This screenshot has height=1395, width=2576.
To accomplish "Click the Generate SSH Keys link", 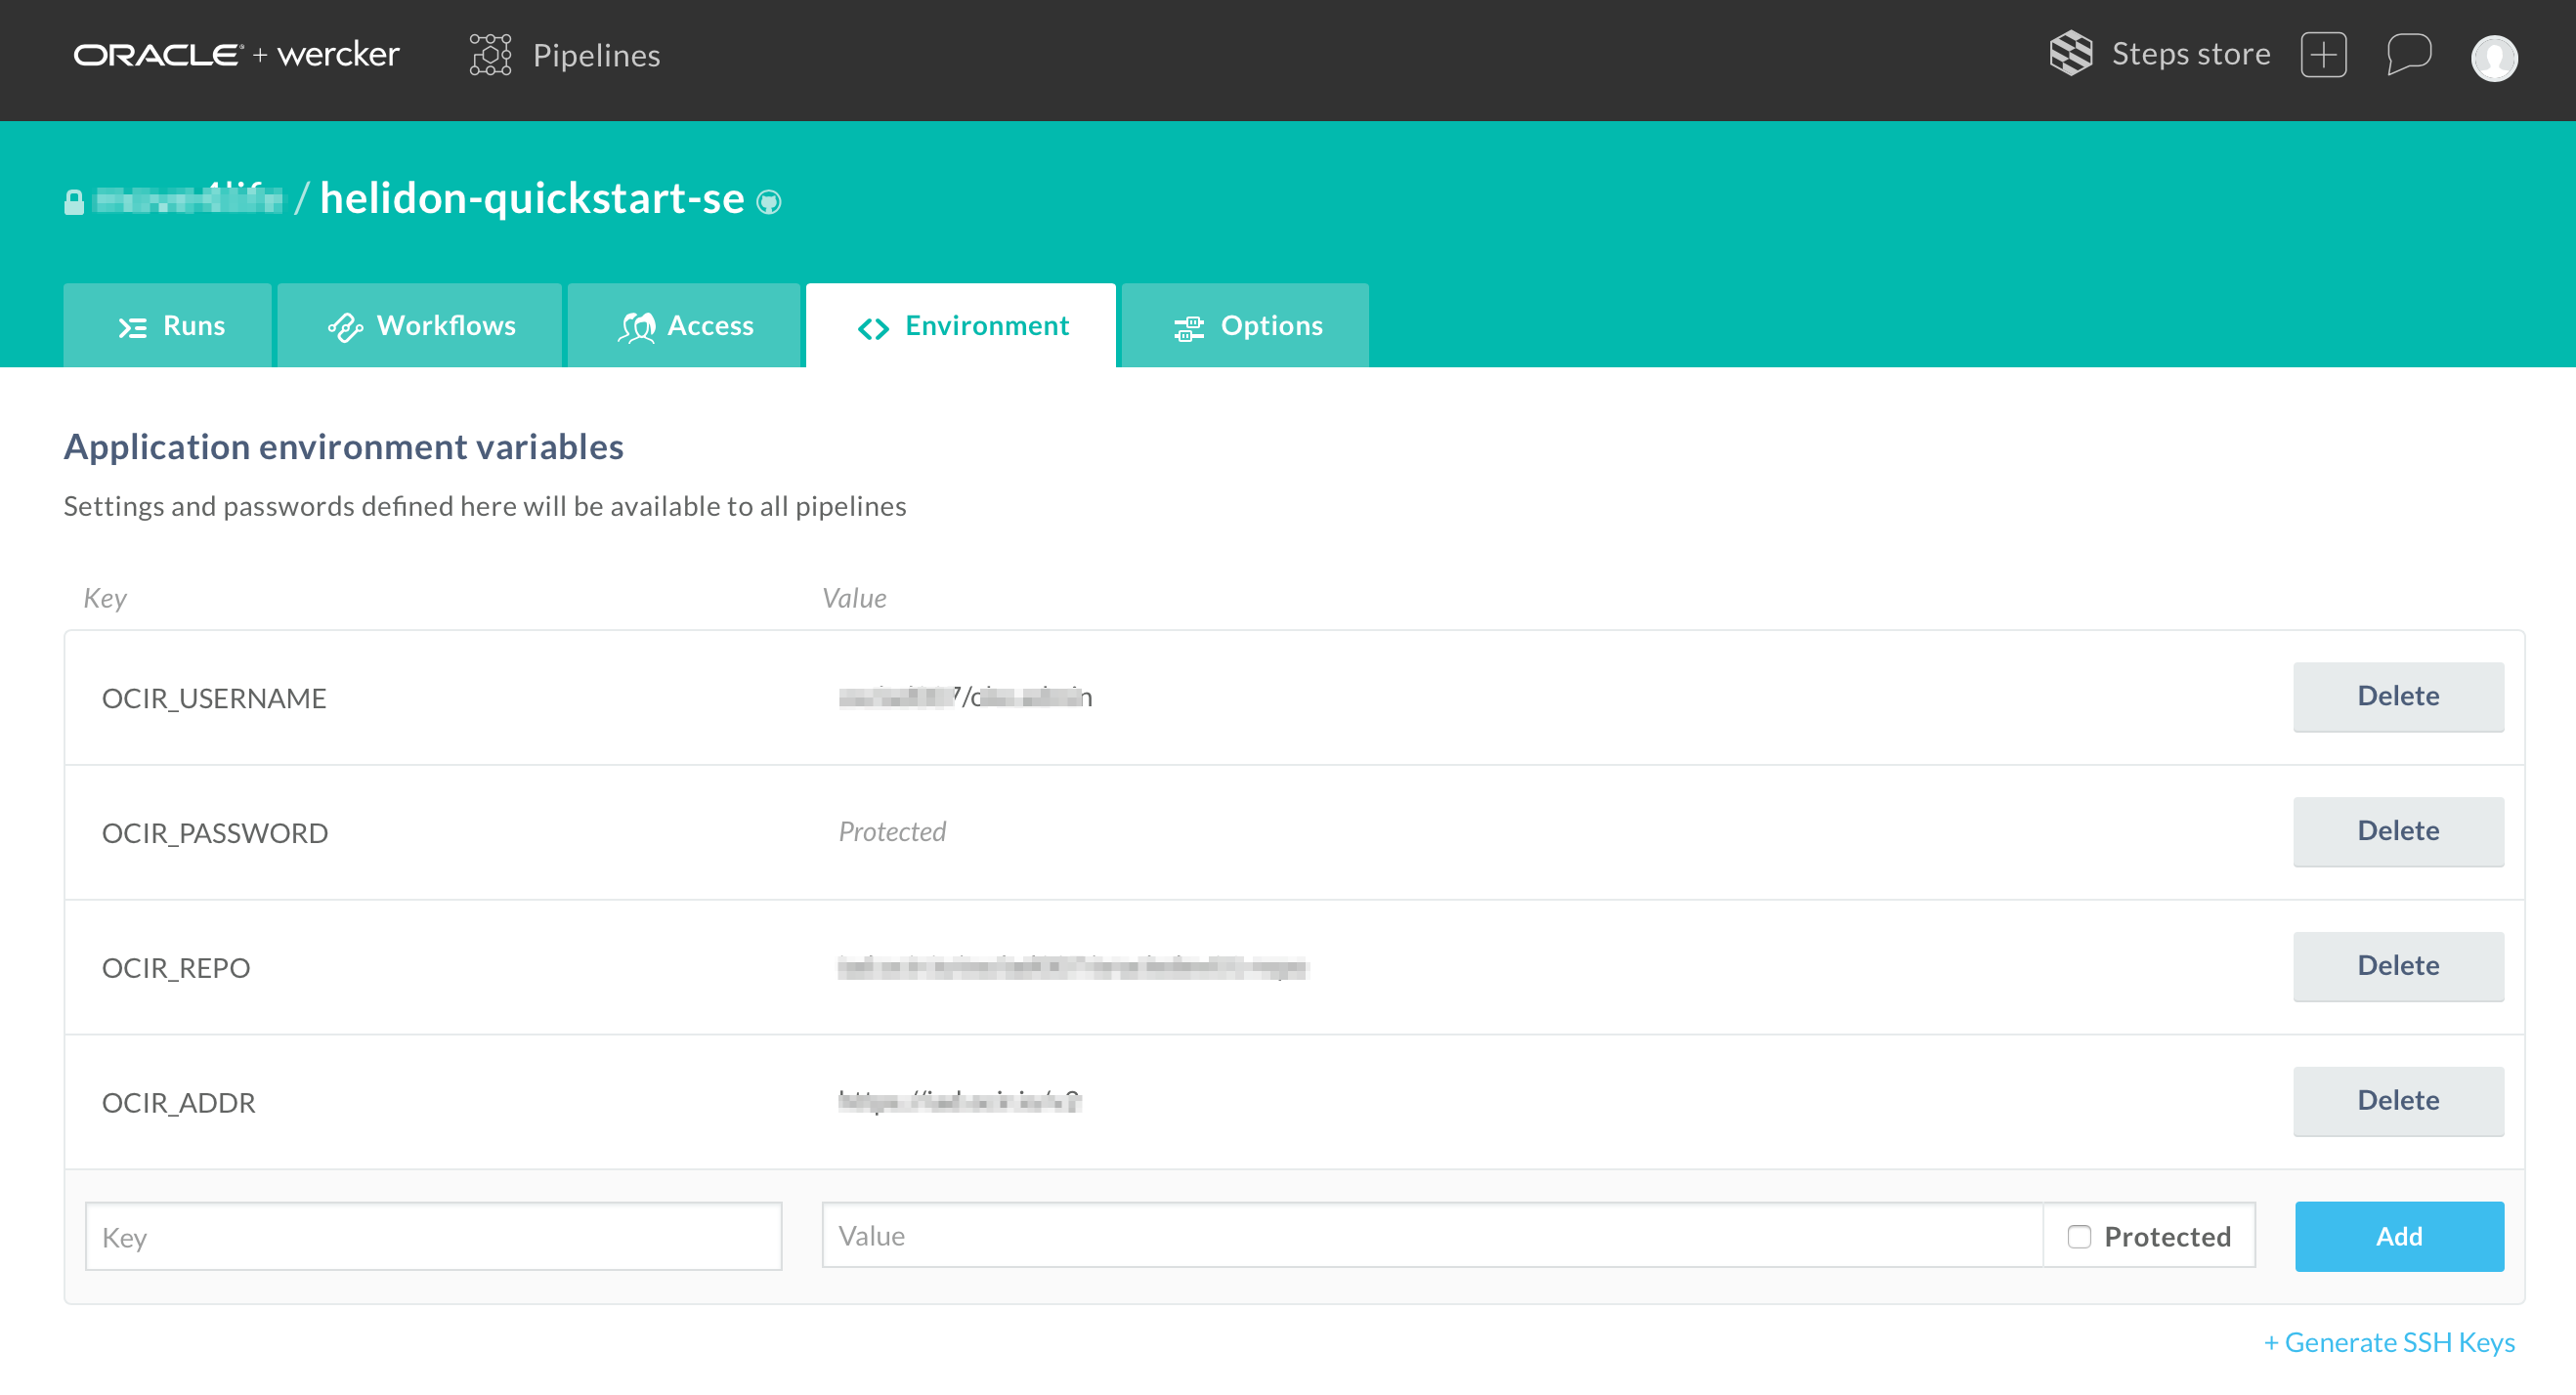I will point(2388,1342).
